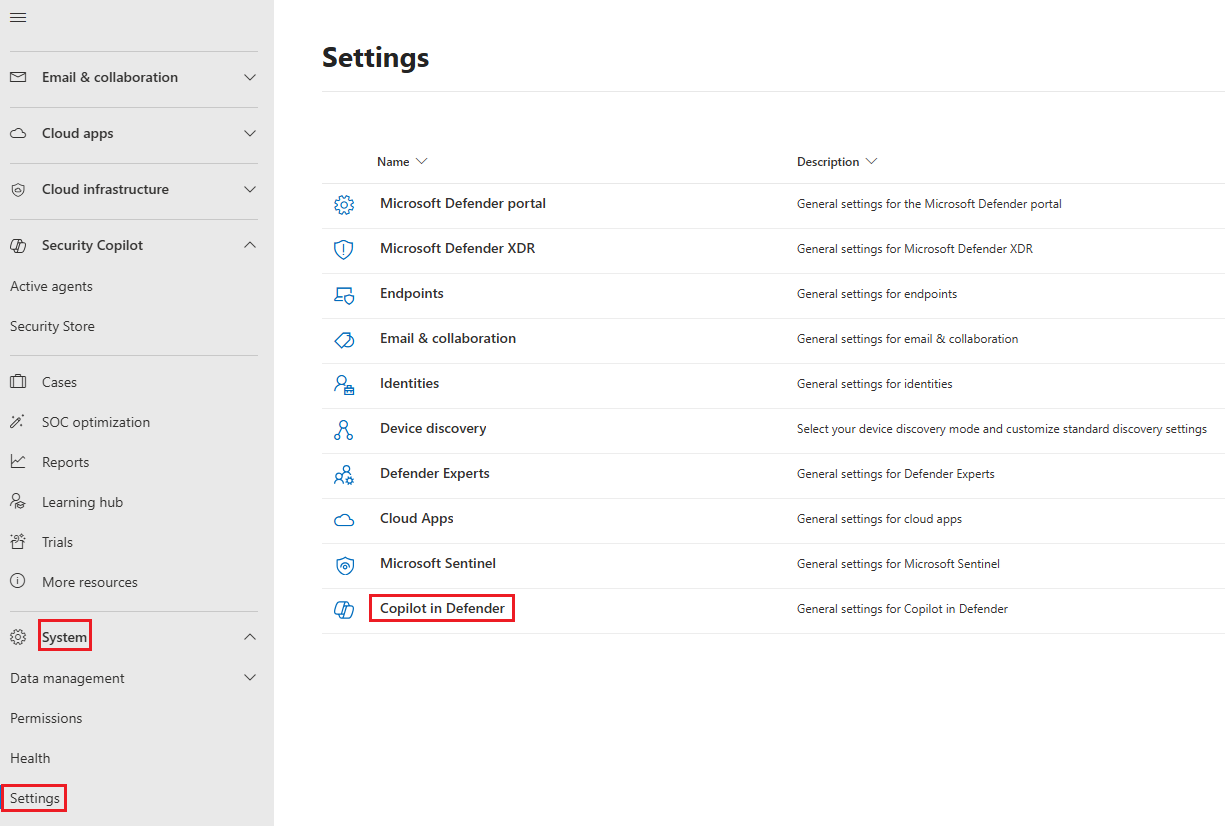Open Microsoft Defender portal settings
This screenshot has width=1225, height=826.
[463, 203]
